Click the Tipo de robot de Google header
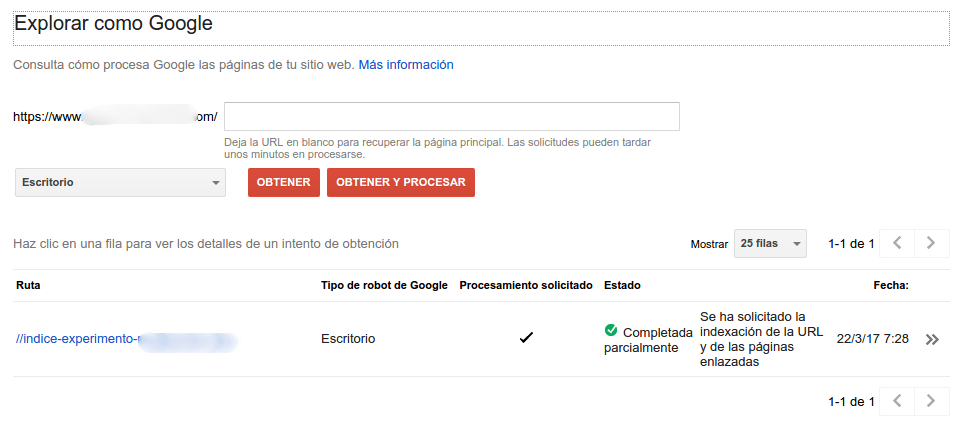The image size is (955, 439). click(x=384, y=286)
